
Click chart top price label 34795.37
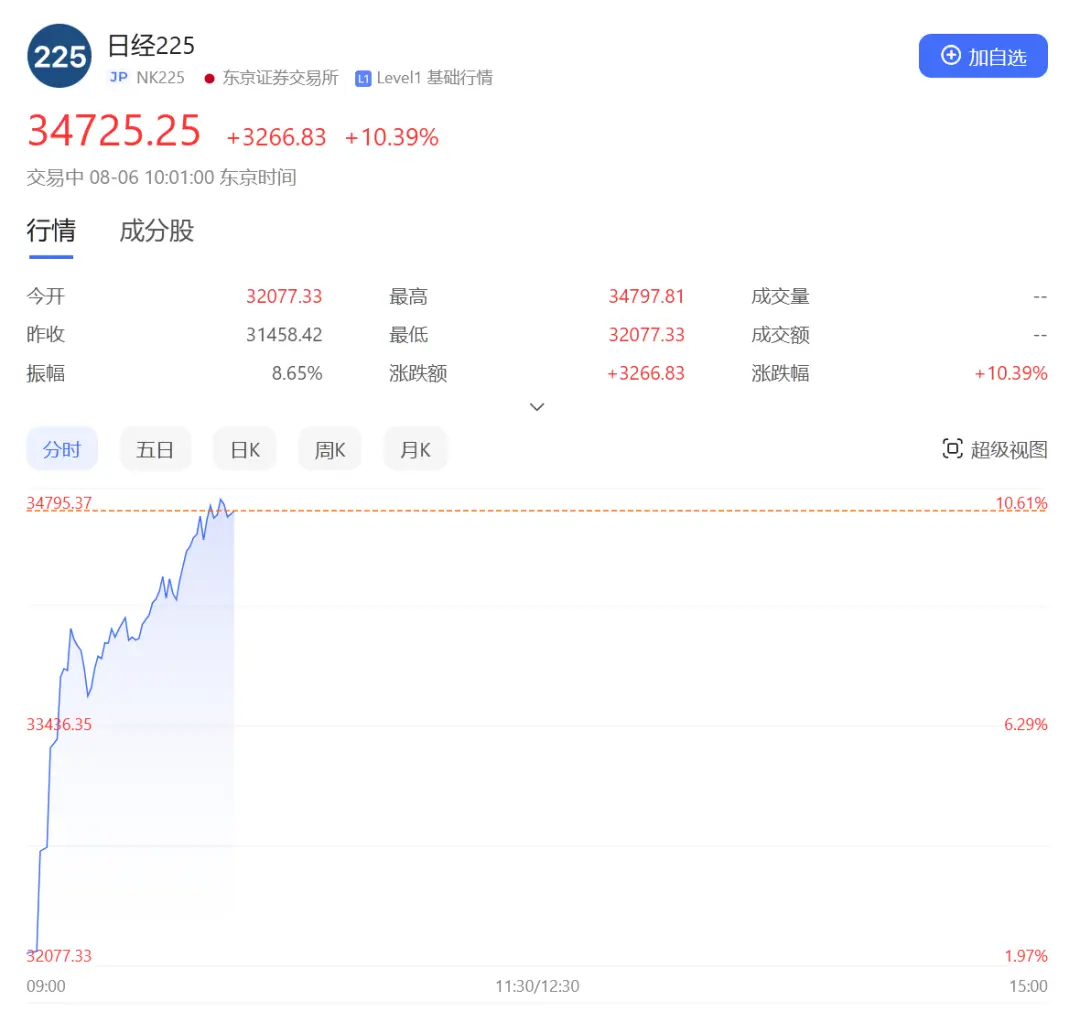point(59,503)
